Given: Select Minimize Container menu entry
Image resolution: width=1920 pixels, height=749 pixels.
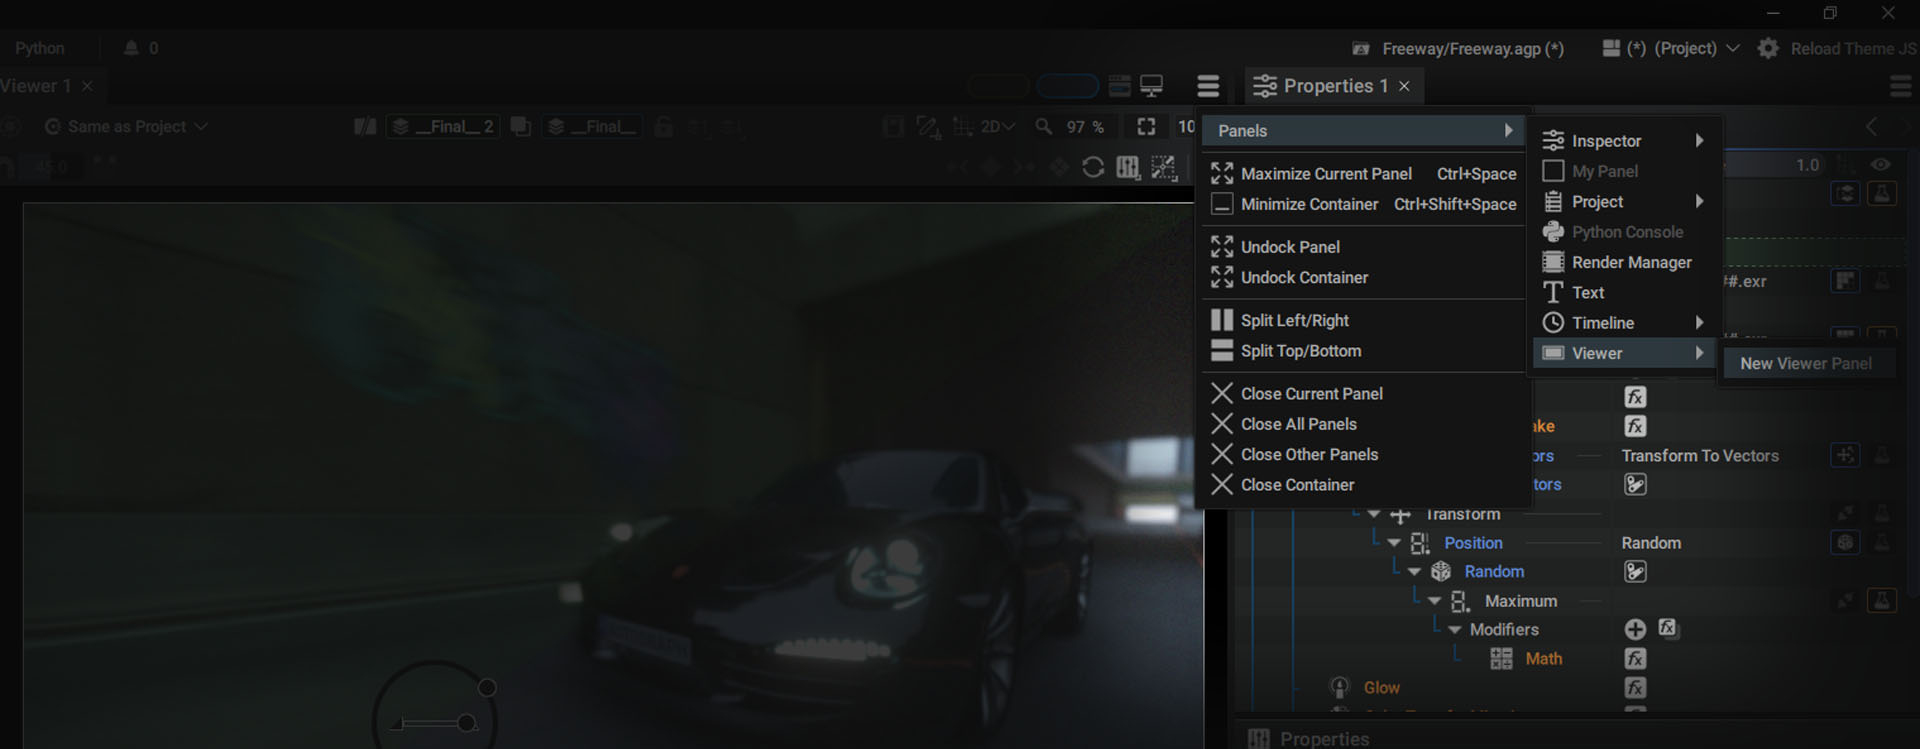Looking at the screenshot, I should point(1363,204).
